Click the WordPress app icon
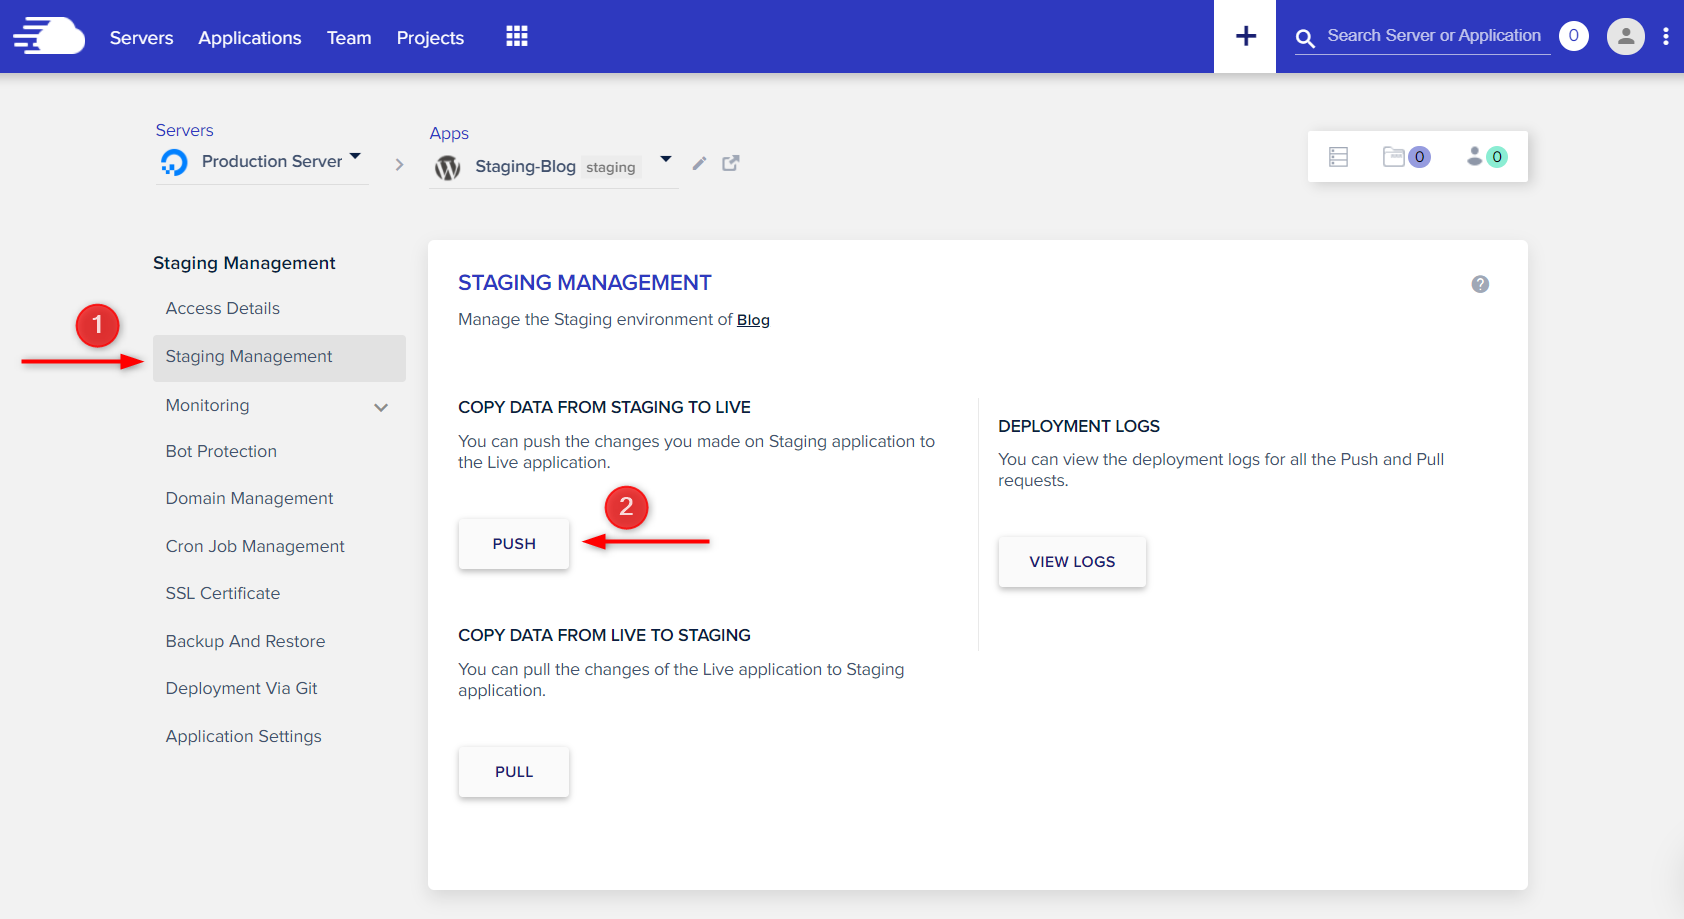 (447, 167)
